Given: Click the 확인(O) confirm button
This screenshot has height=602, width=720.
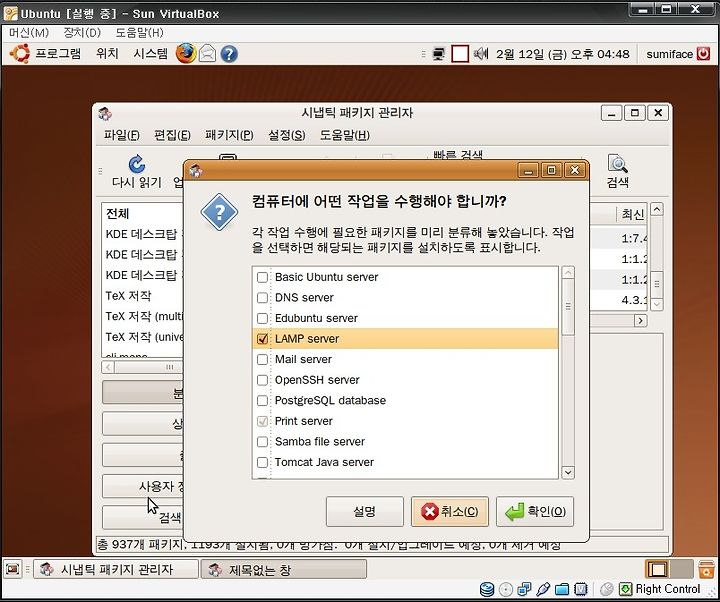Looking at the screenshot, I should (535, 511).
